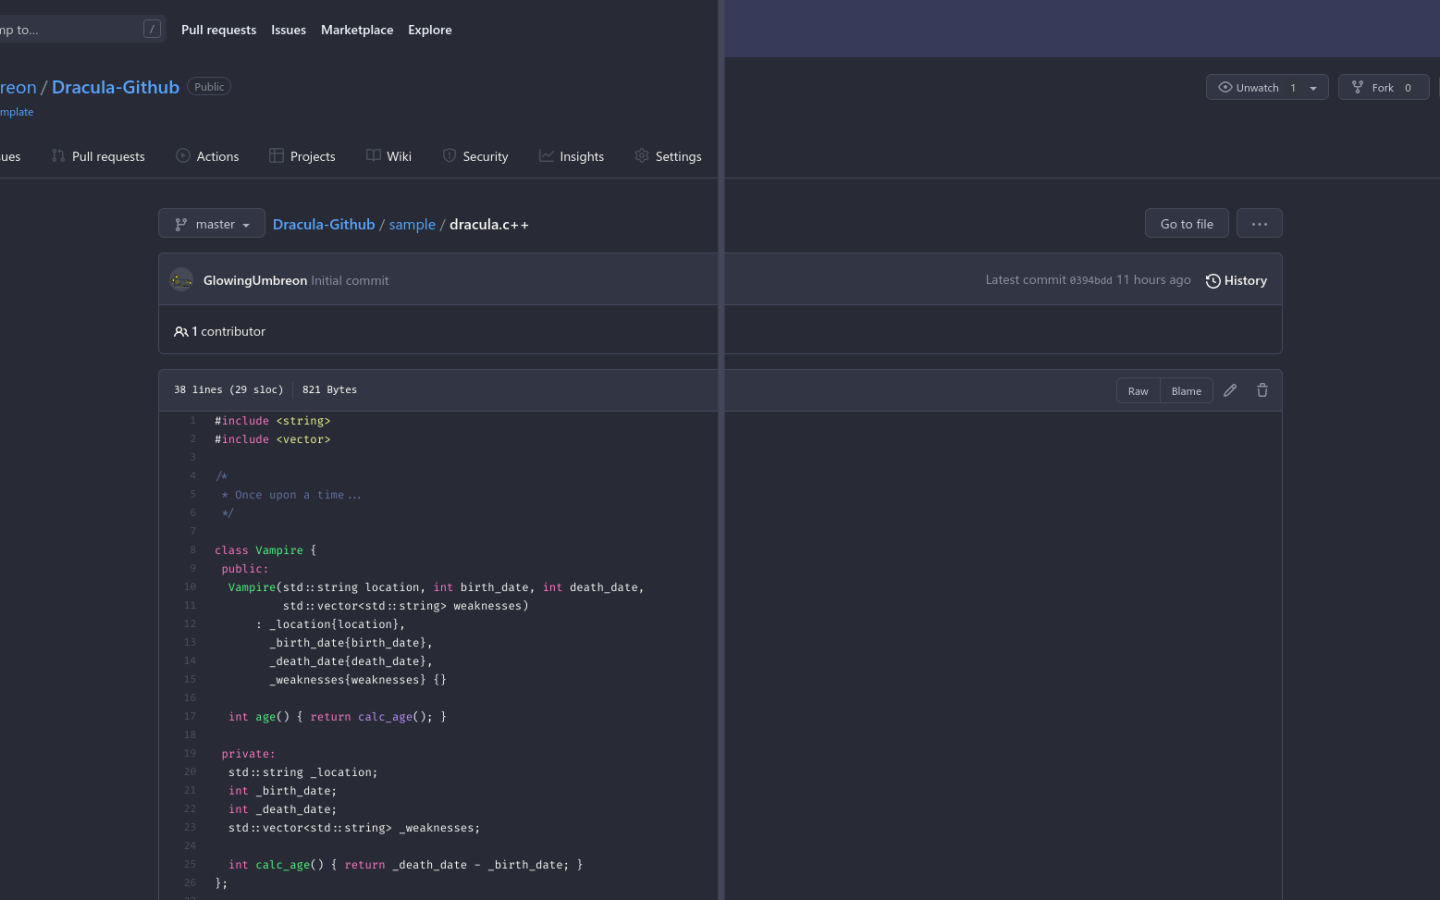Open the three-dots more options menu
Image resolution: width=1440 pixels, height=900 pixels.
[1259, 223]
